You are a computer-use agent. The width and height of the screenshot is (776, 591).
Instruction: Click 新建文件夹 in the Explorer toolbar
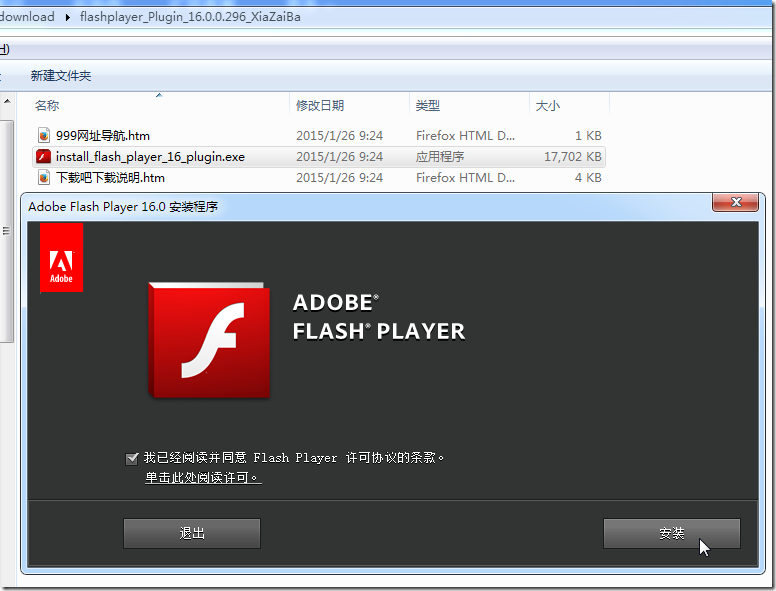[61, 76]
